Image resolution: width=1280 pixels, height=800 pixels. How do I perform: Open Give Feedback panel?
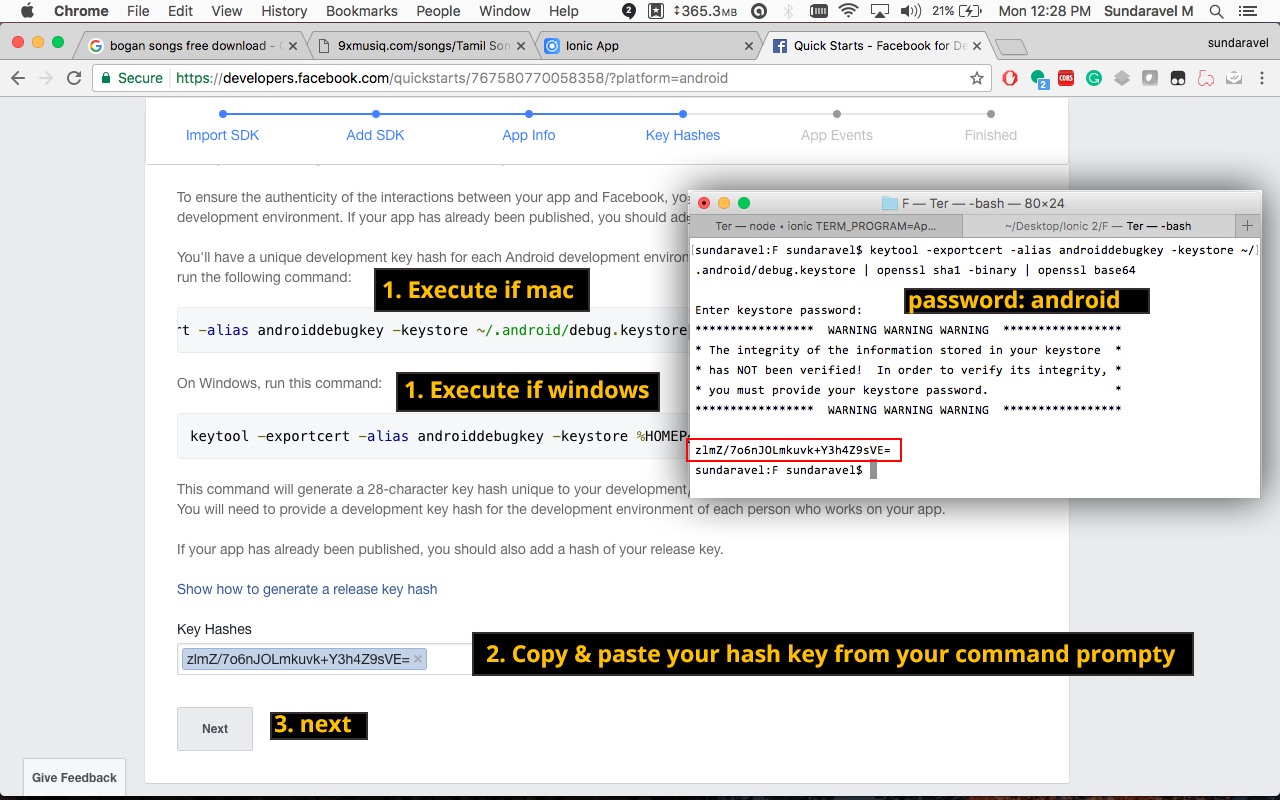(x=74, y=777)
